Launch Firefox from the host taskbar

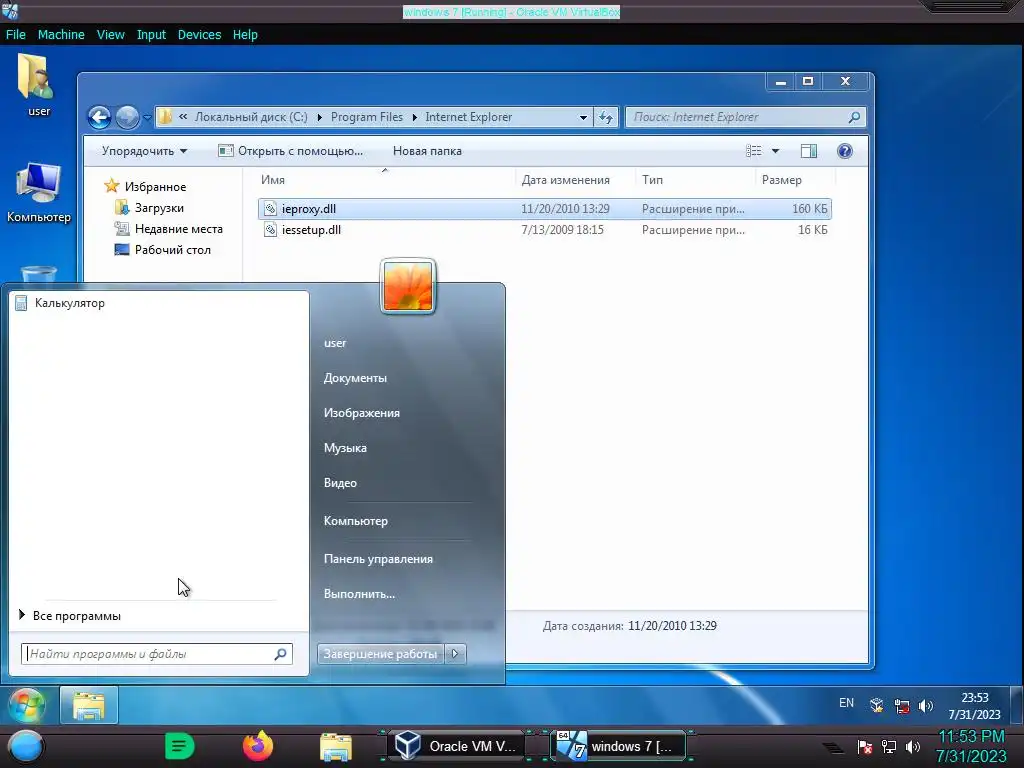tap(258, 746)
